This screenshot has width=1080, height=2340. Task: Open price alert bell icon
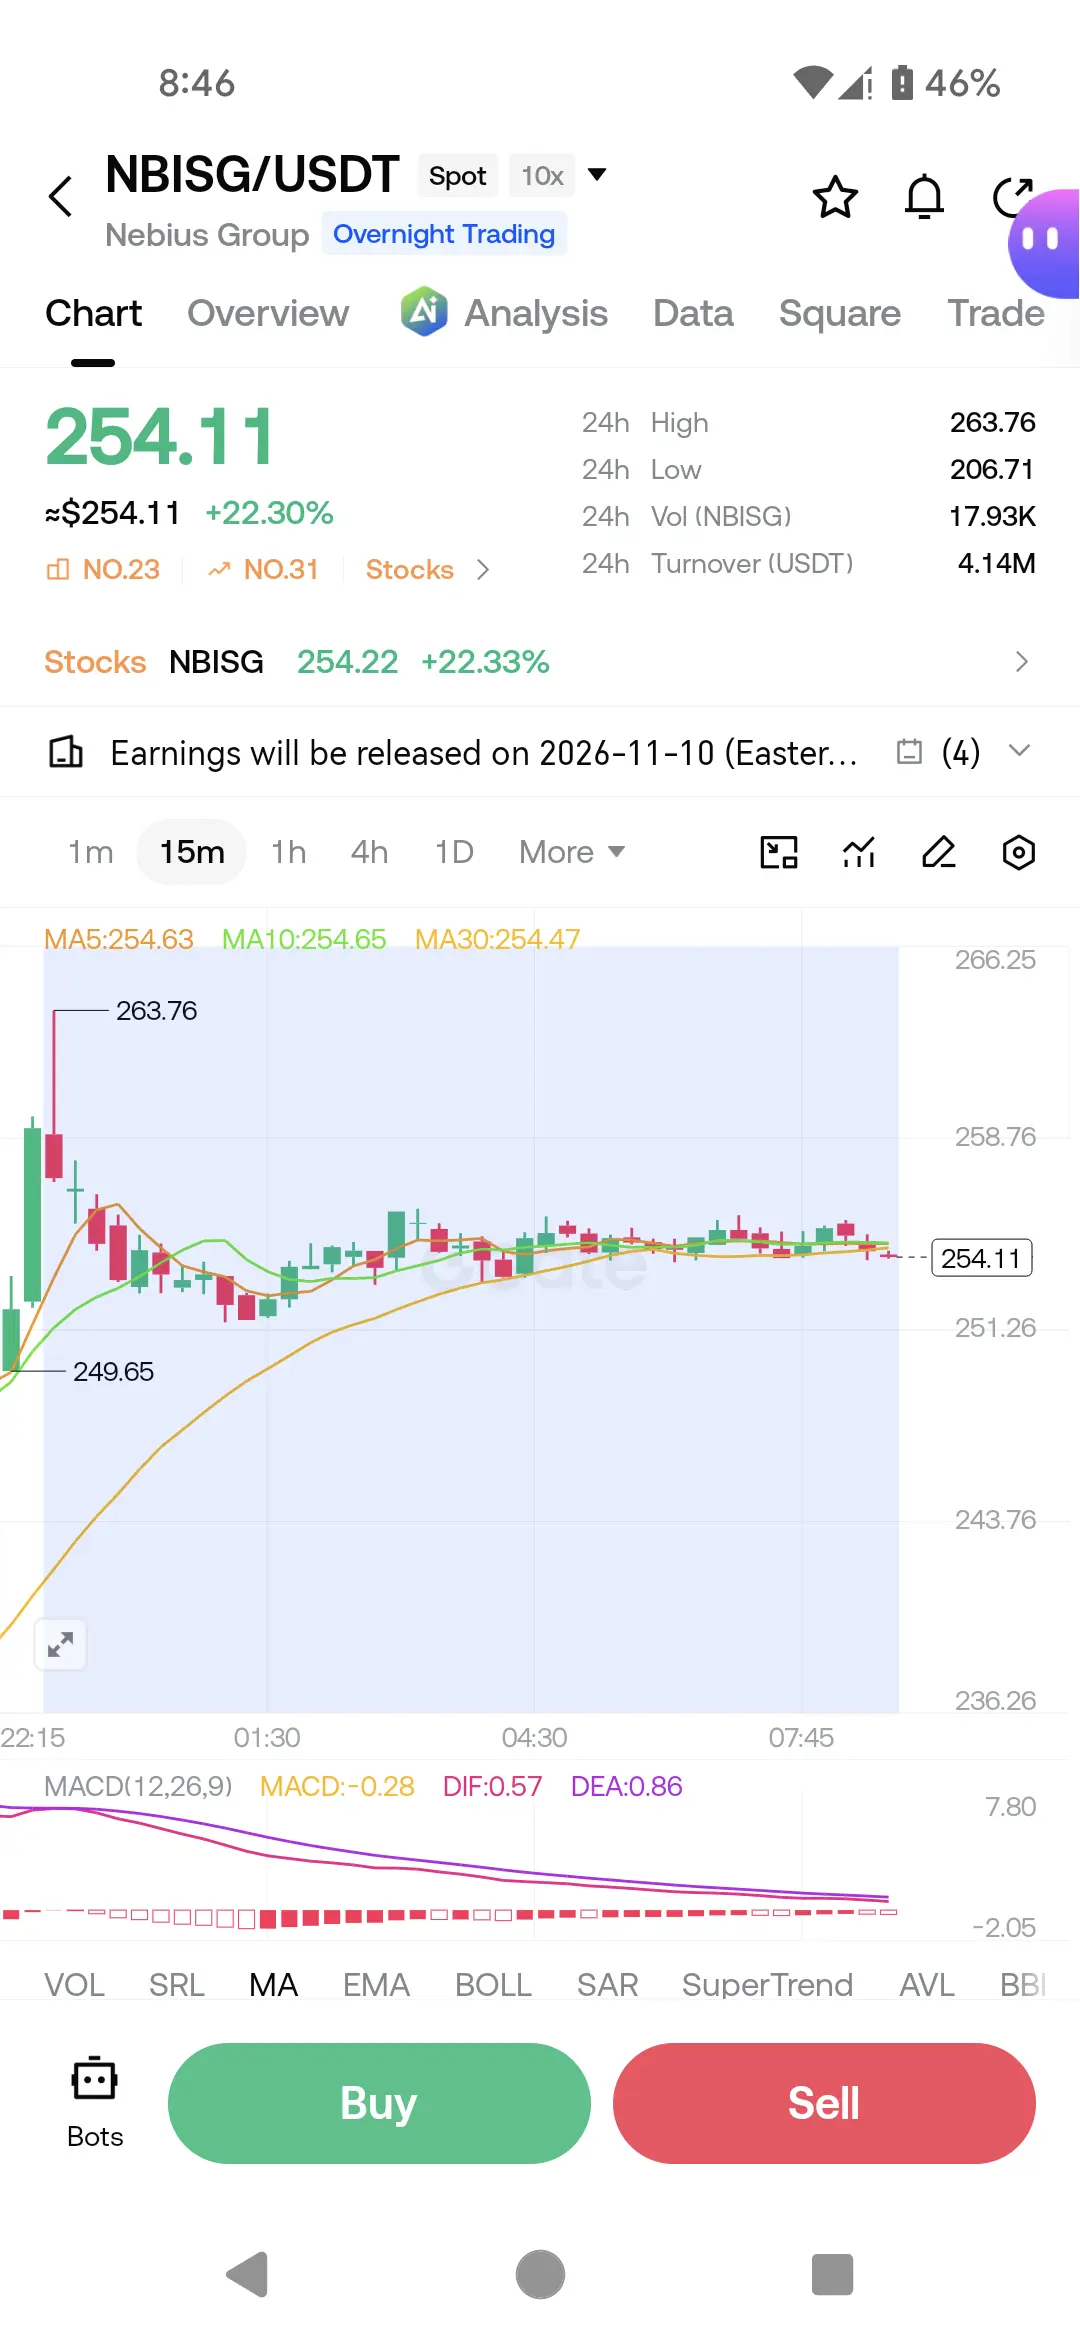[x=924, y=197]
